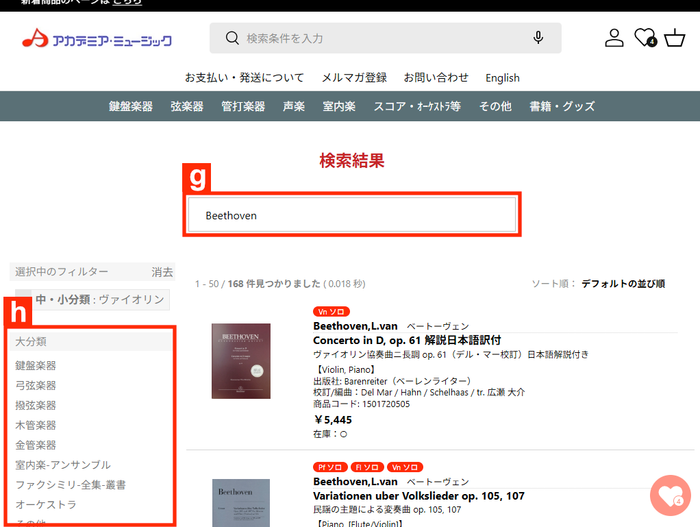Open 室内楽 navigation menu
The height and width of the screenshot is (527, 700).
coord(339,106)
